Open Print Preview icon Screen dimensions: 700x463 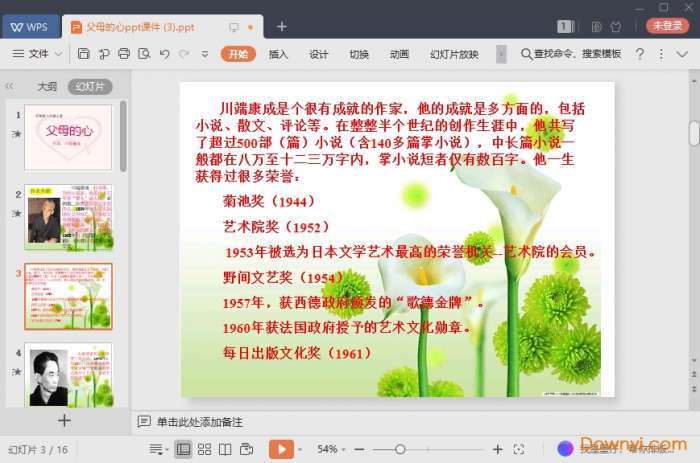[x=144, y=54]
